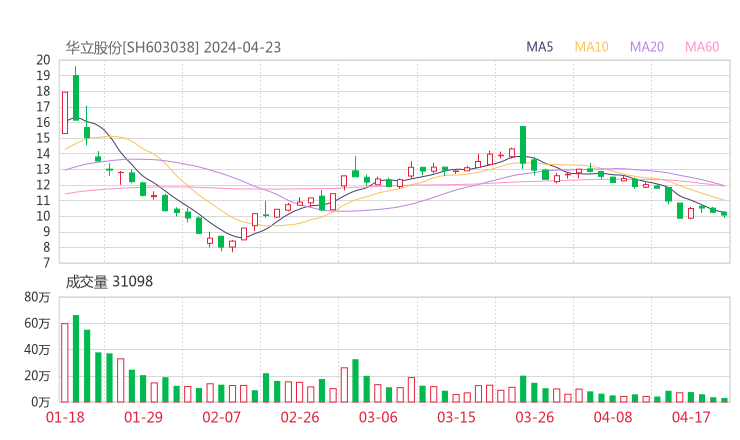Viewport: 740px width, 440px height.
Task: Click the 01-18 date label
Action: tap(65, 417)
